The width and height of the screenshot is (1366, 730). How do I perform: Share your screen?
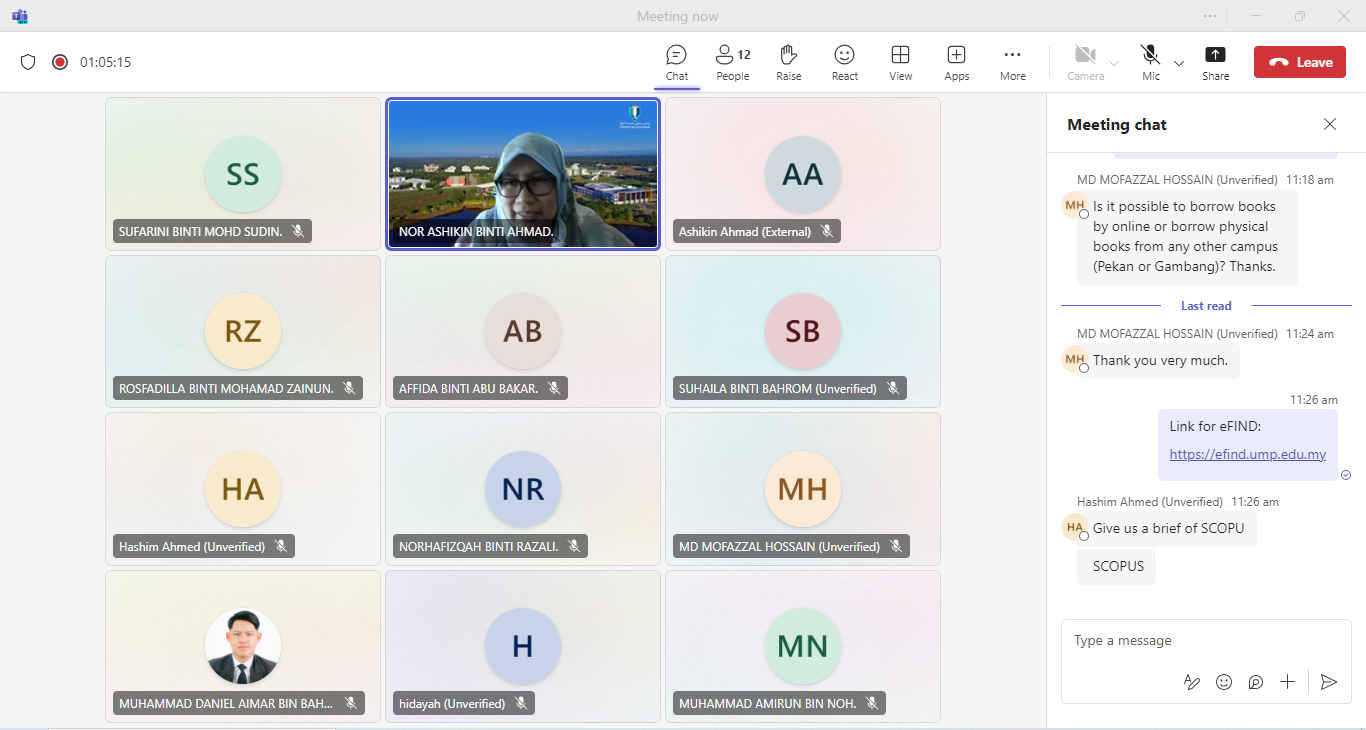(1216, 62)
